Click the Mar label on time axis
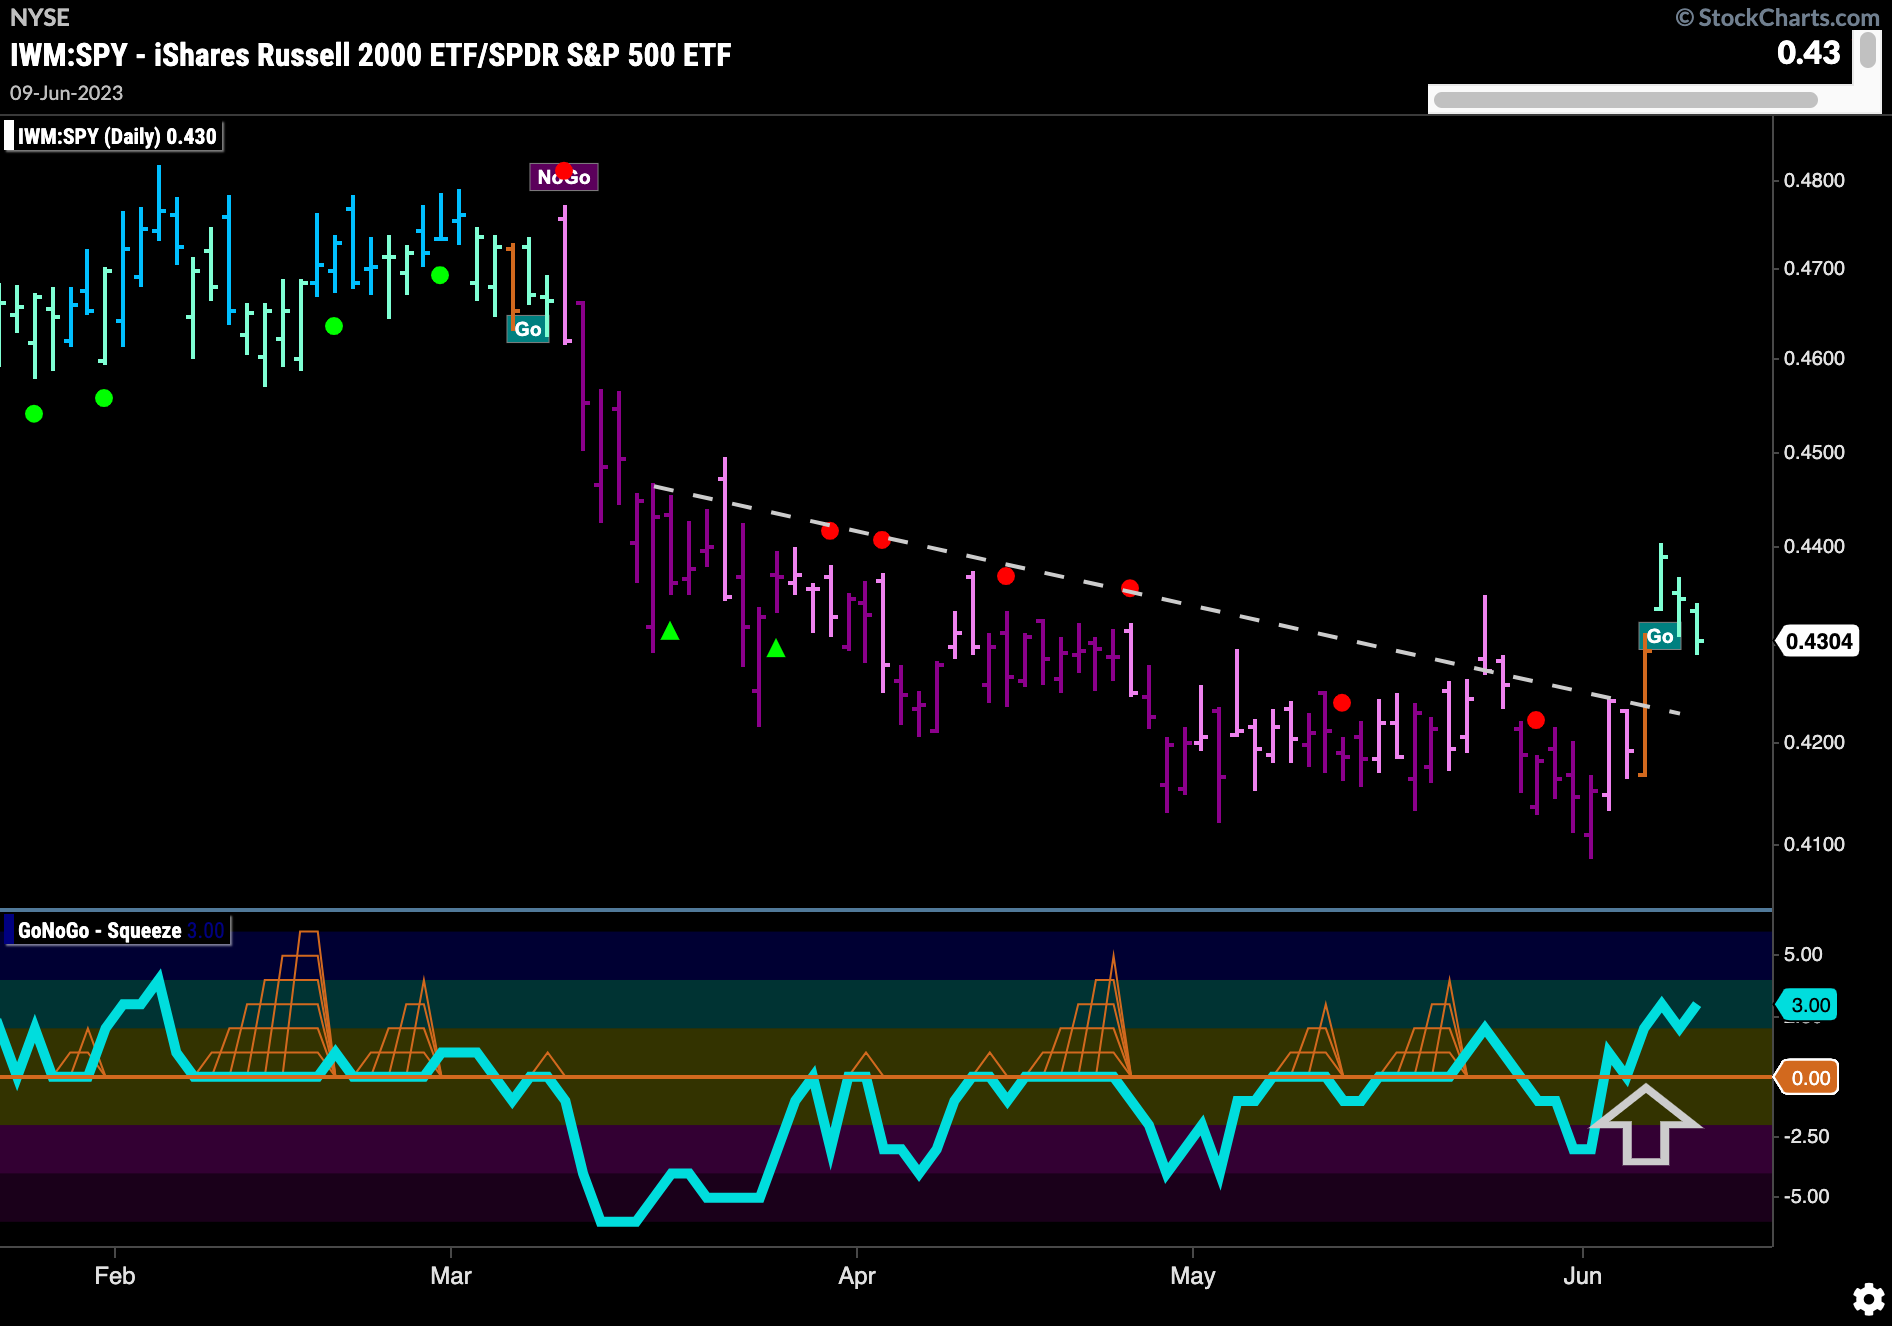The height and width of the screenshot is (1326, 1892). point(451,1276)
